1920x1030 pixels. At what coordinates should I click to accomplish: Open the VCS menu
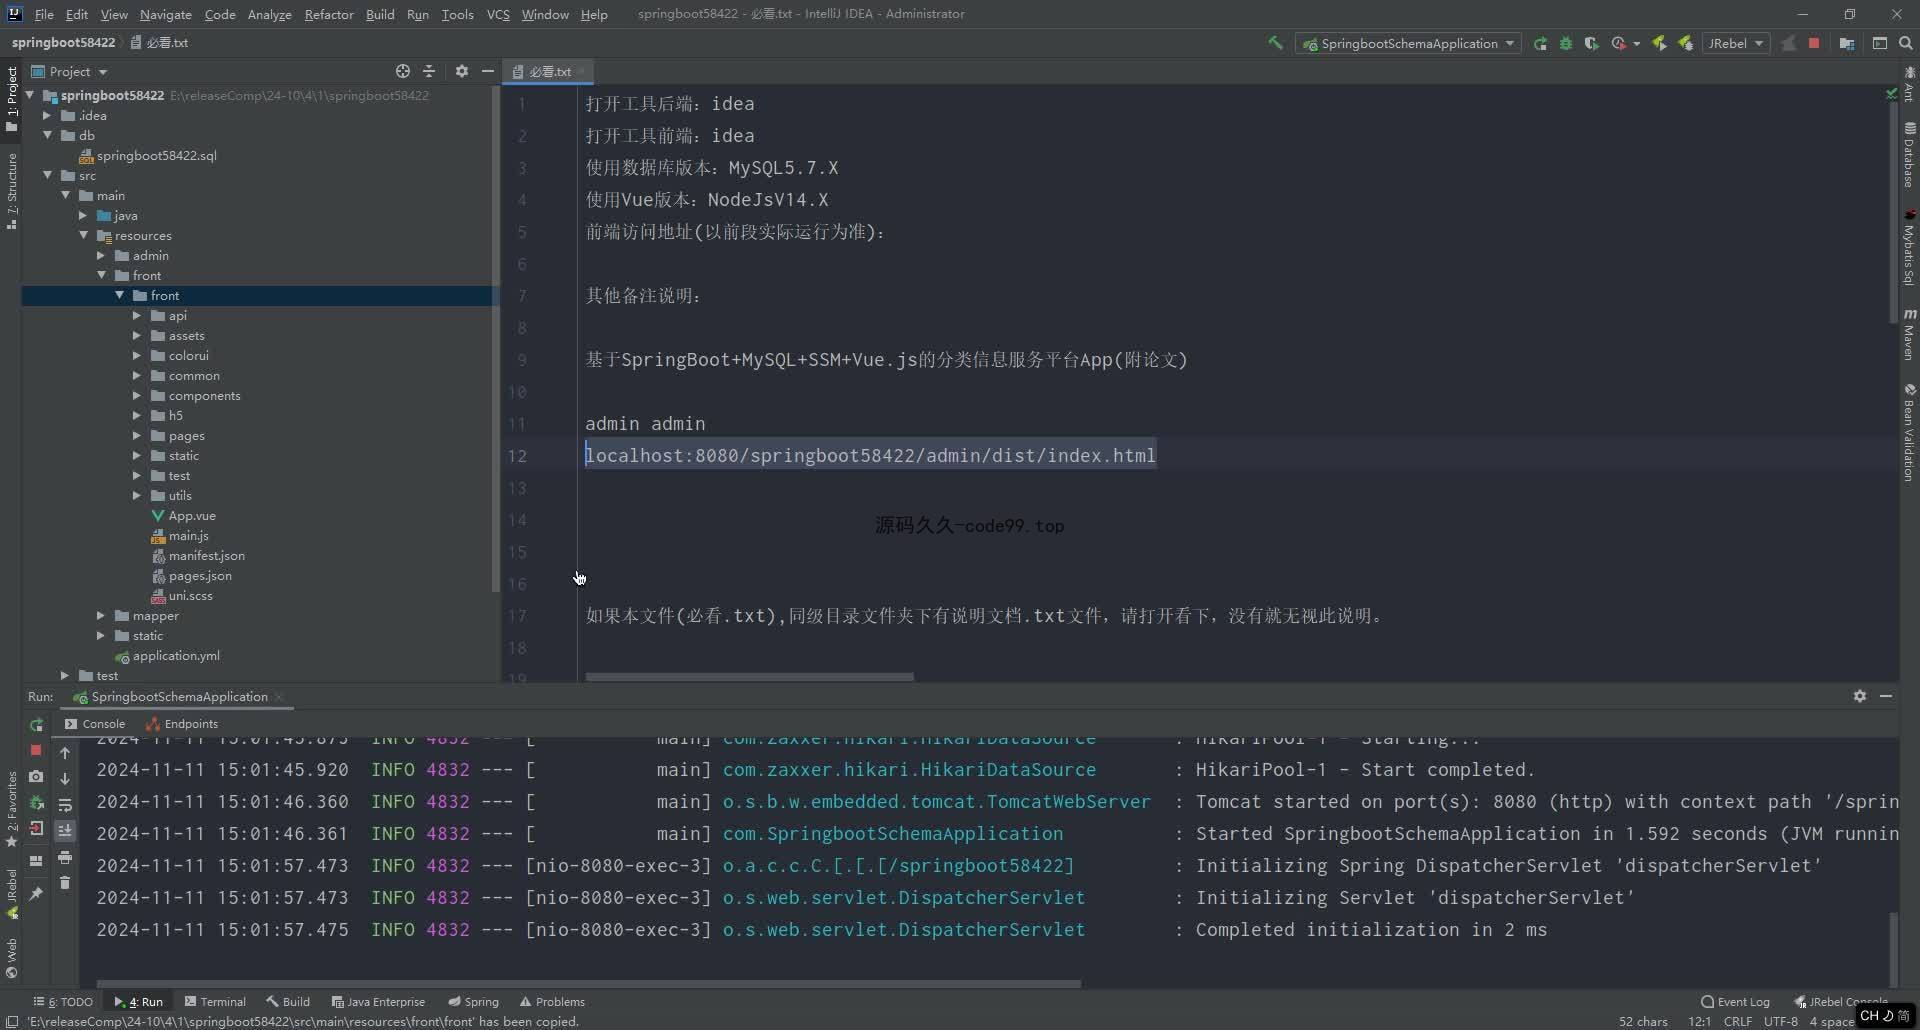click(x=498, y=14)
